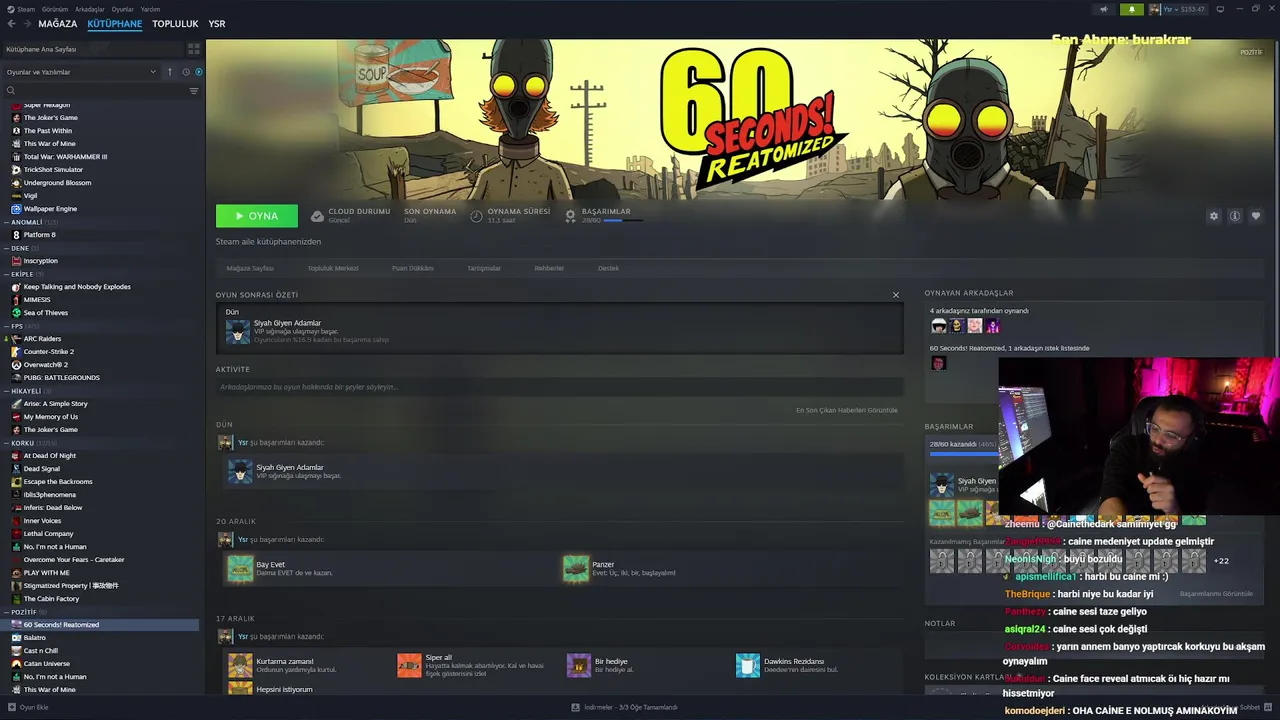Open the Görünüm menu
The width and height of the screenshot is (1280, 720).
(54, 9)
